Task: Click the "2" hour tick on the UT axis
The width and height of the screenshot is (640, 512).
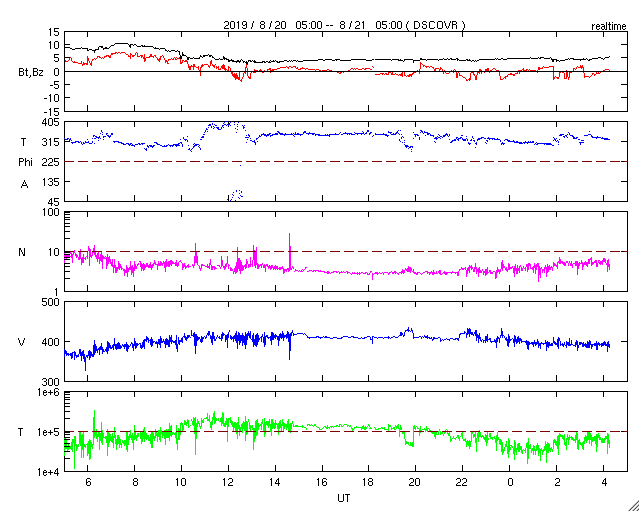Action: coord(558,482)
